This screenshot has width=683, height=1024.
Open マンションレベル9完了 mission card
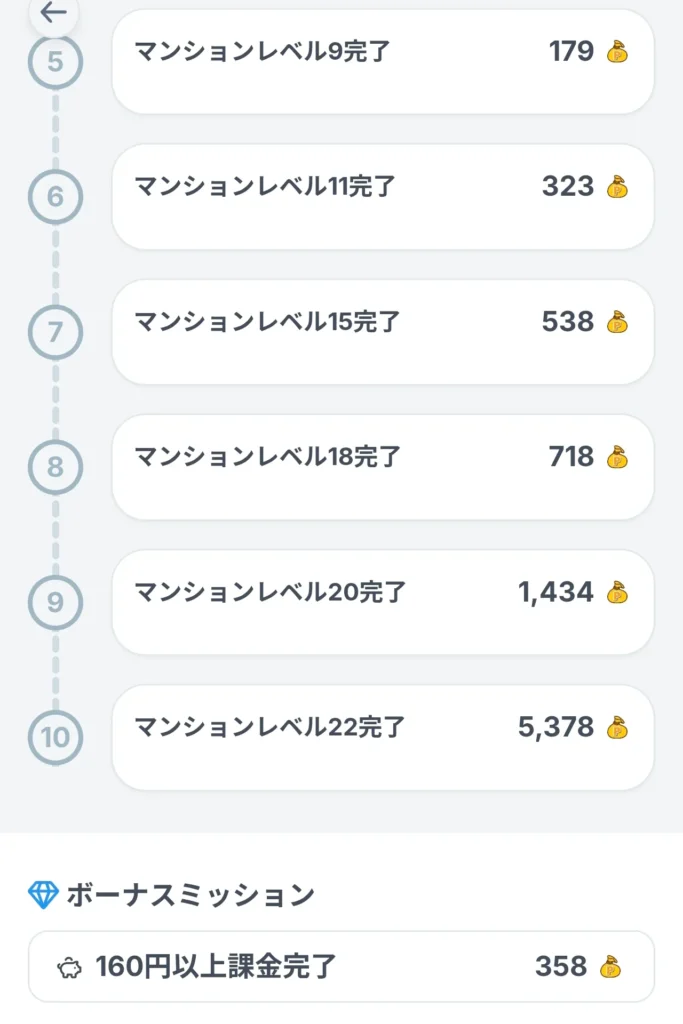click(382, 62)
